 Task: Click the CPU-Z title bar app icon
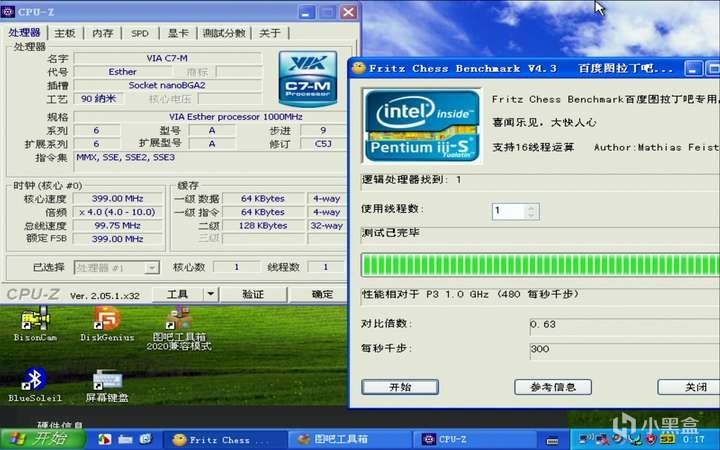tap(8, 11)
